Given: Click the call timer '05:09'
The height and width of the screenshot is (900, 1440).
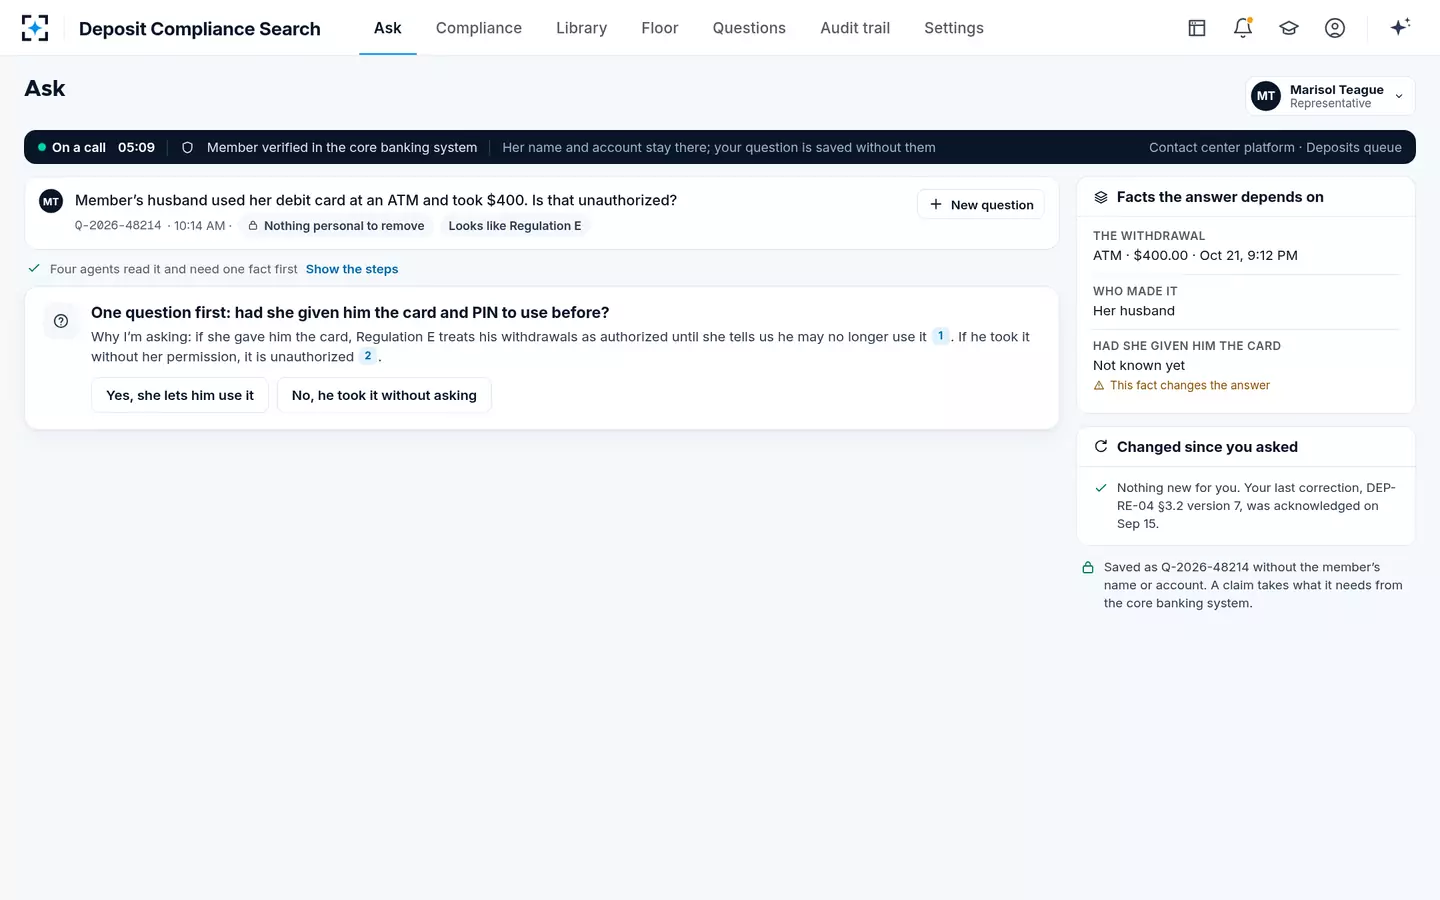Looking at the screenshot, I should click(x=136, y=148).
